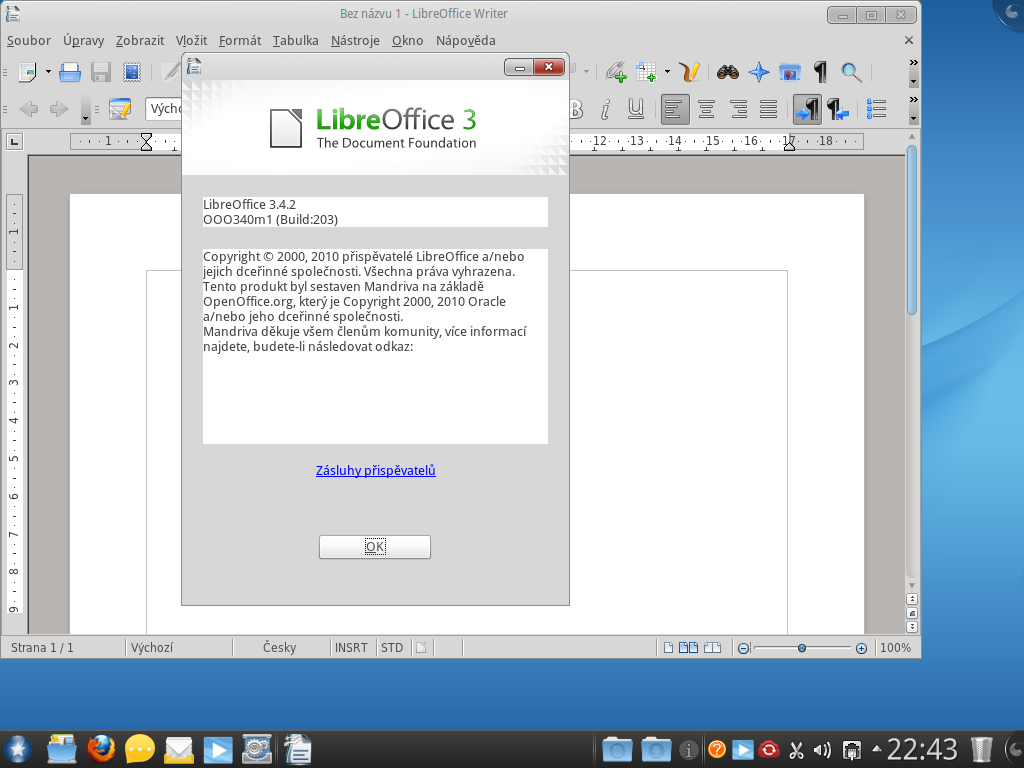
Task: Open the Styles and Formatting icon
Action: pos(120,109)
